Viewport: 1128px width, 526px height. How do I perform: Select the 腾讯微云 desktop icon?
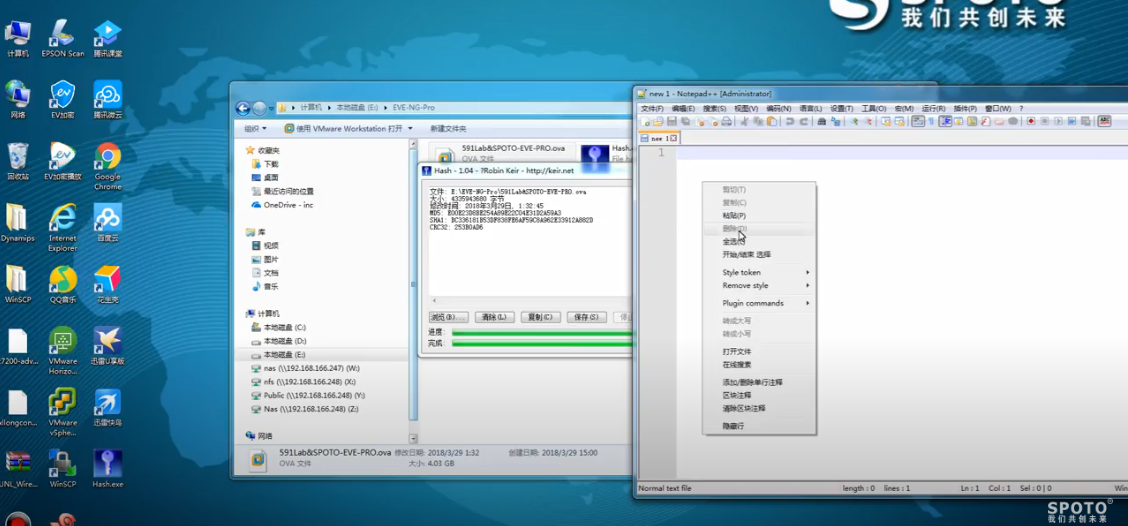click(x=107, y=99)
